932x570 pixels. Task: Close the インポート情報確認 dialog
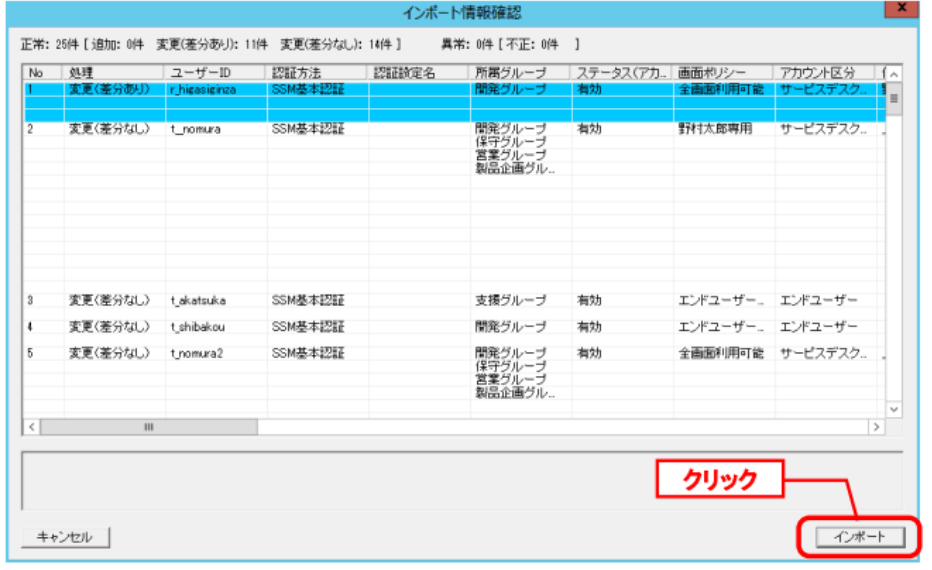coord(901,8)
